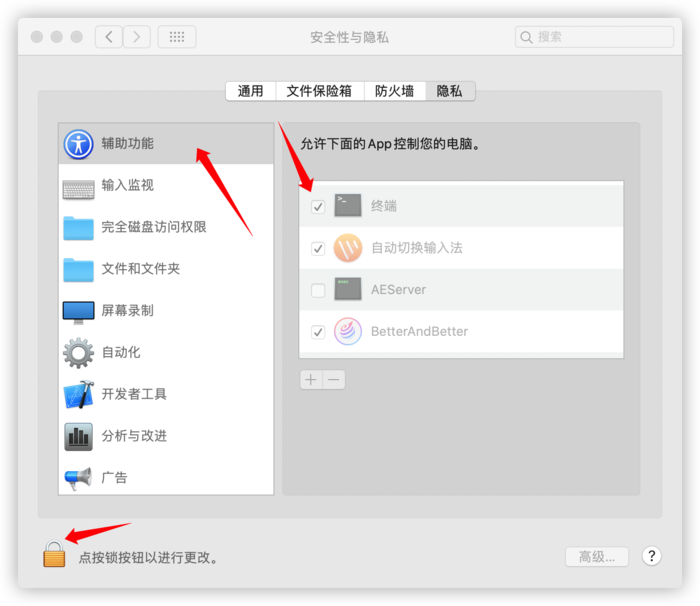Select the 屏幕录制 row label
Image resolution: width=700 pixels, height=606 pixels.
click(127, 310)
